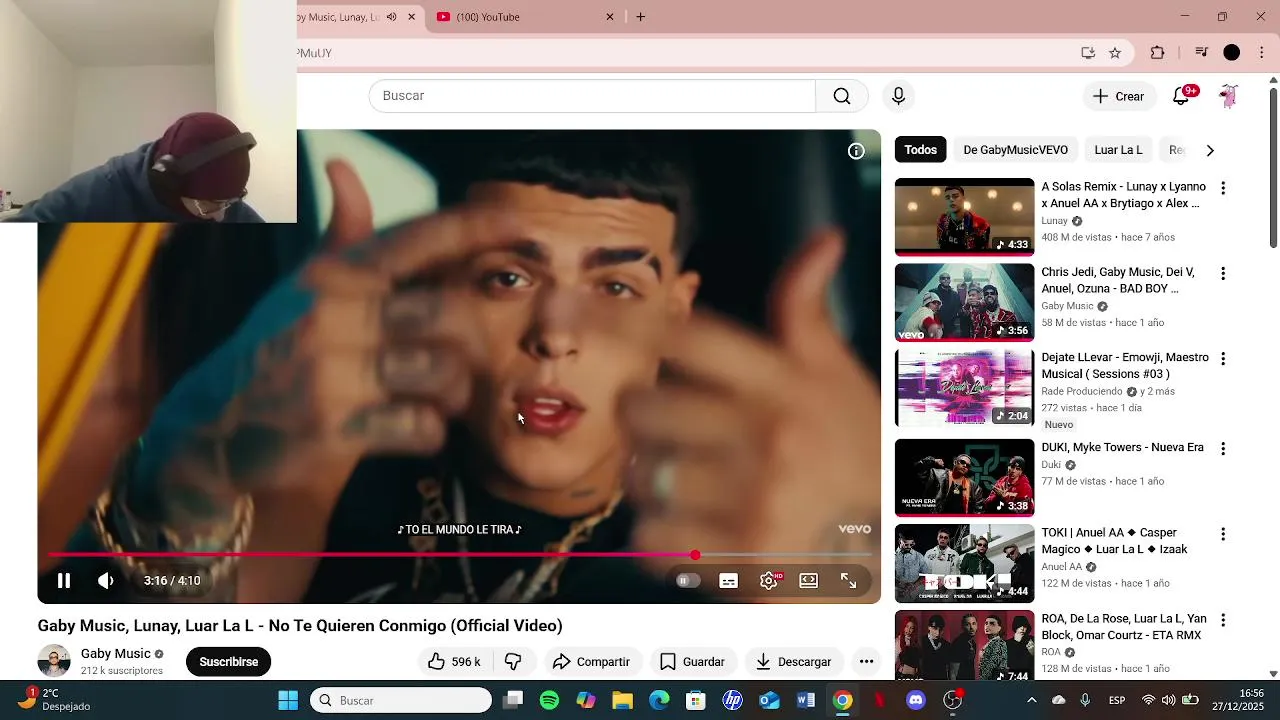Open Chrome profile black circle
Viewport: 1280px width, 720px height.
coord(1232,53)
